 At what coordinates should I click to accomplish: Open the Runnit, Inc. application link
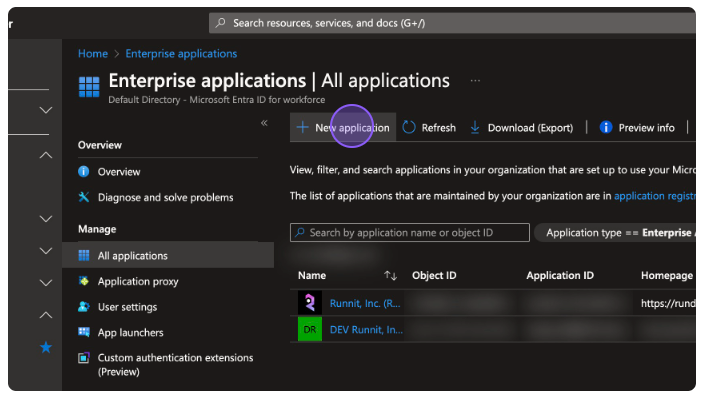[x=365, y=304]
